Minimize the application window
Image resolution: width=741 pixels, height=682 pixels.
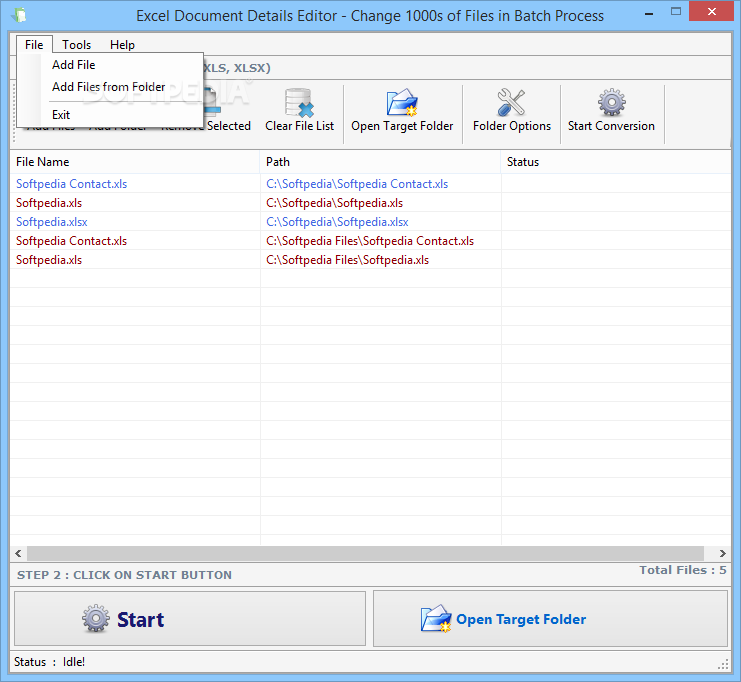coord(649,14)
